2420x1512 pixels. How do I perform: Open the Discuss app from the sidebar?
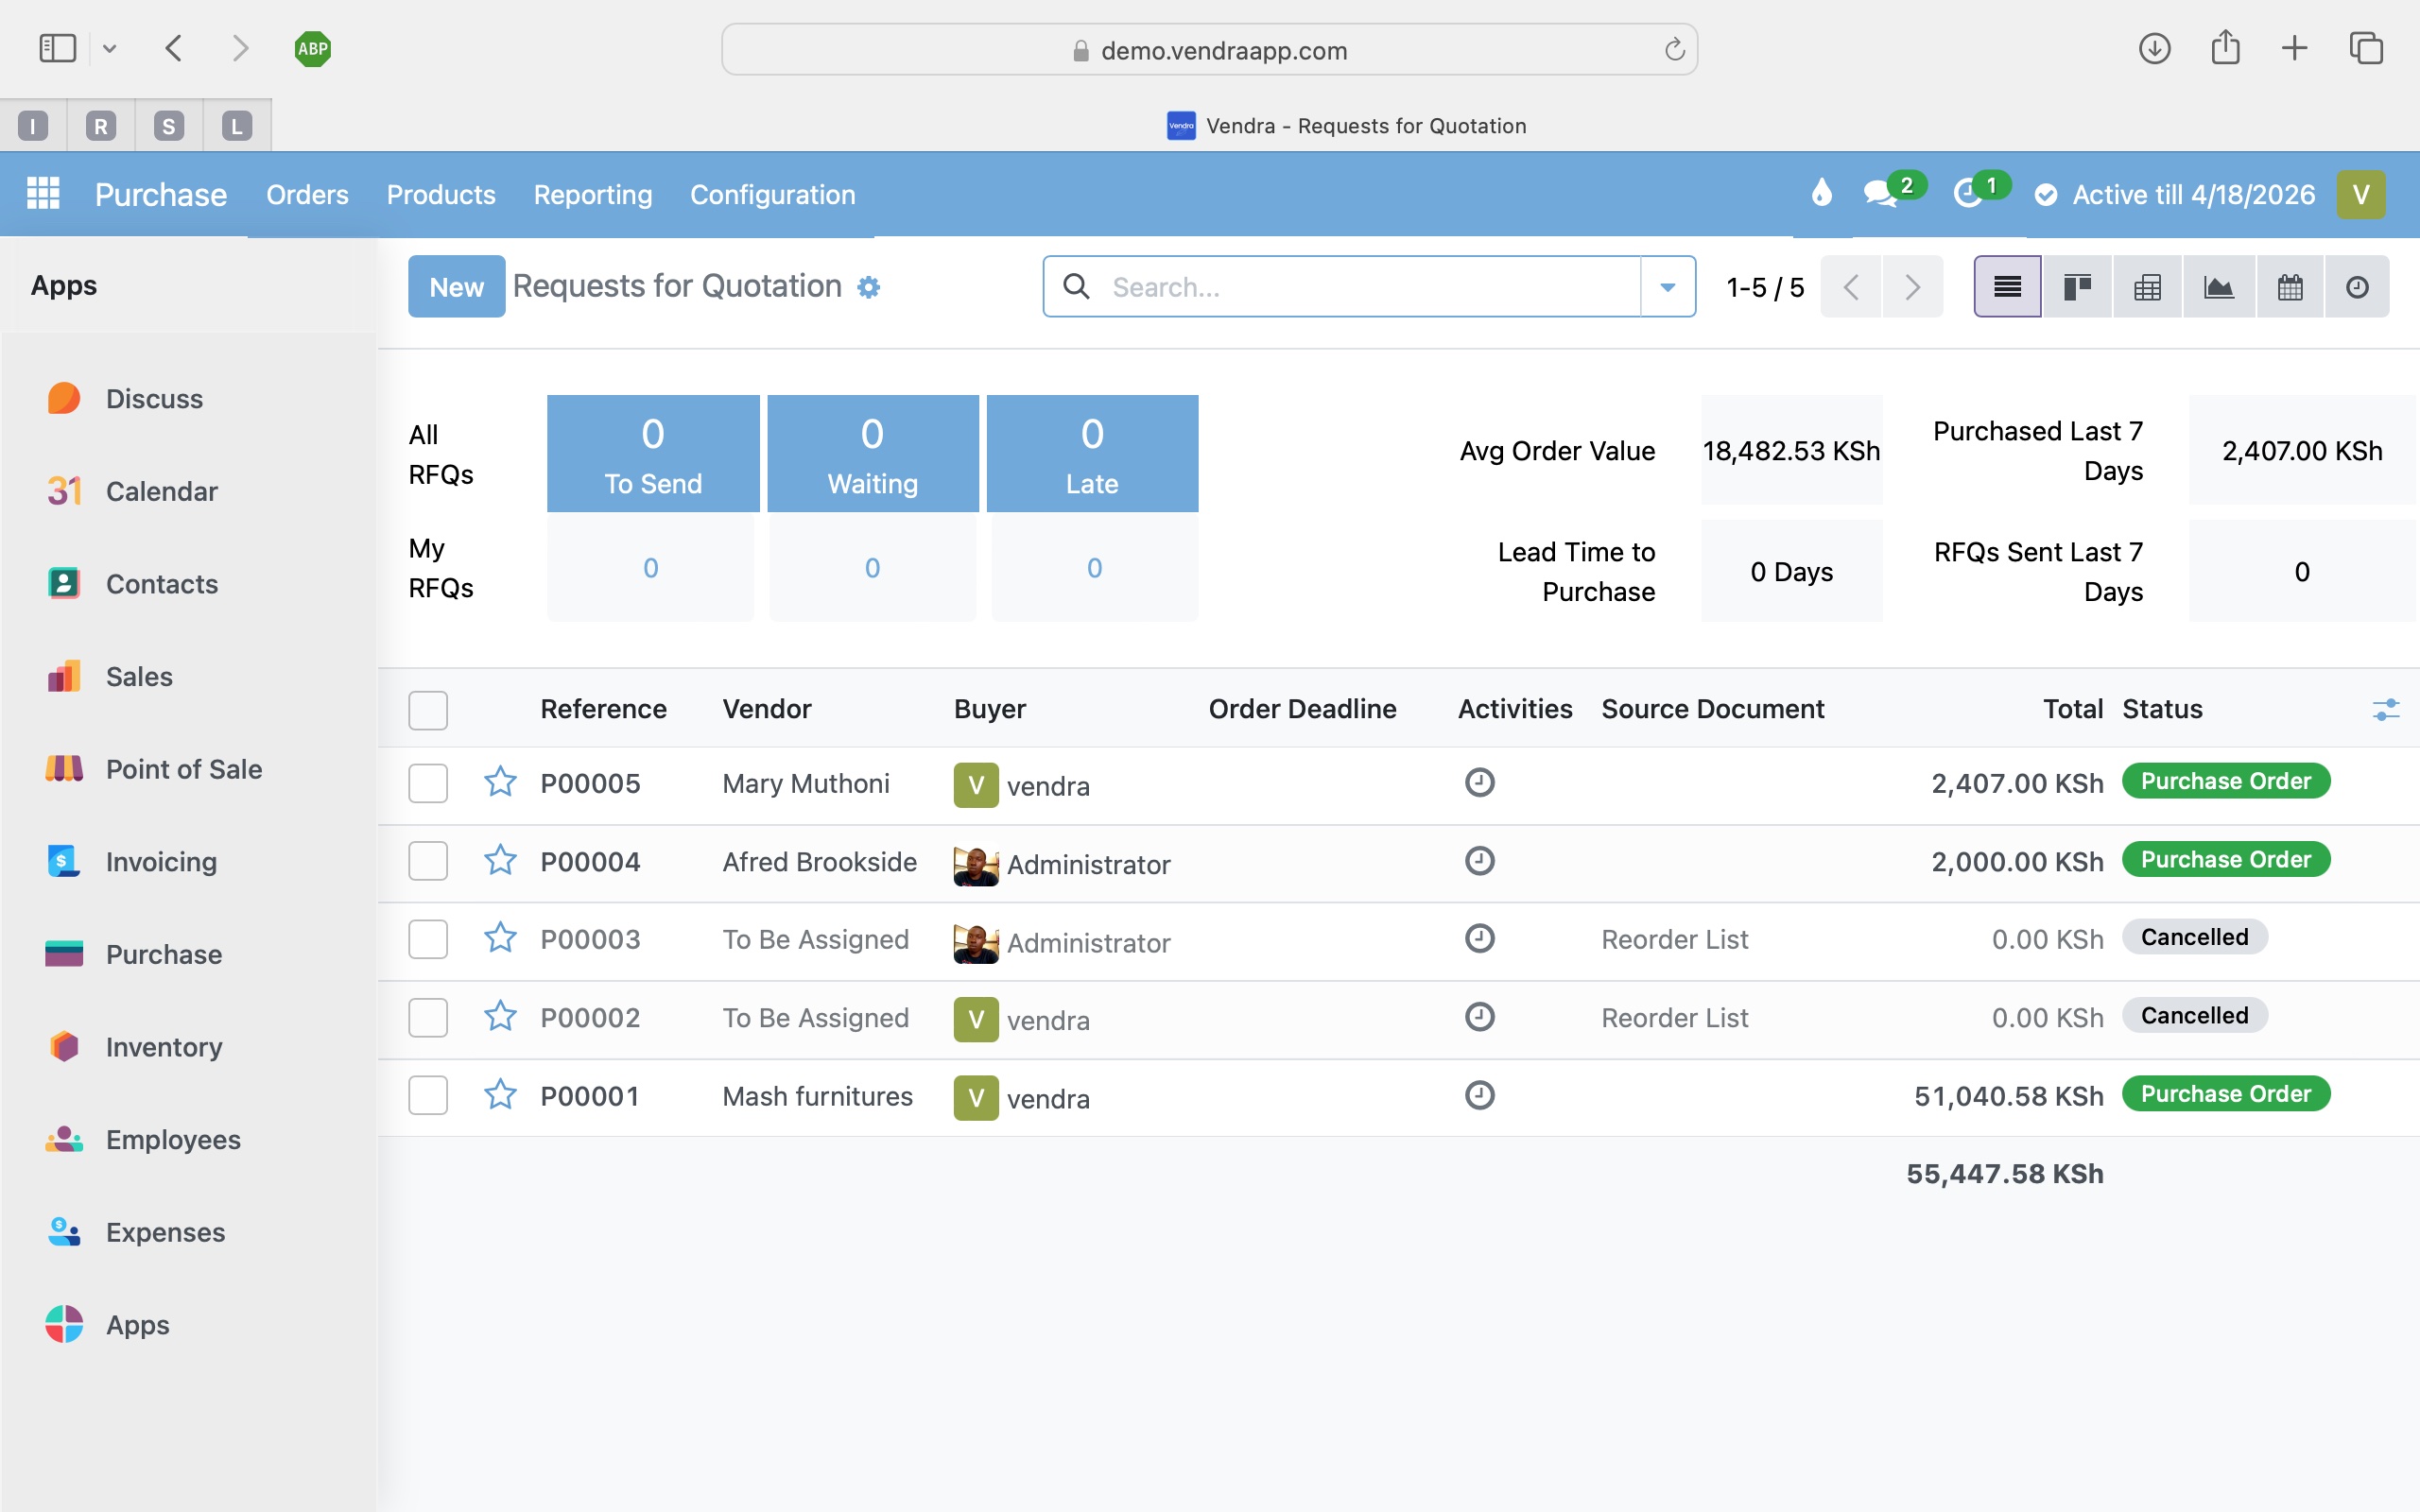(153, 398)
